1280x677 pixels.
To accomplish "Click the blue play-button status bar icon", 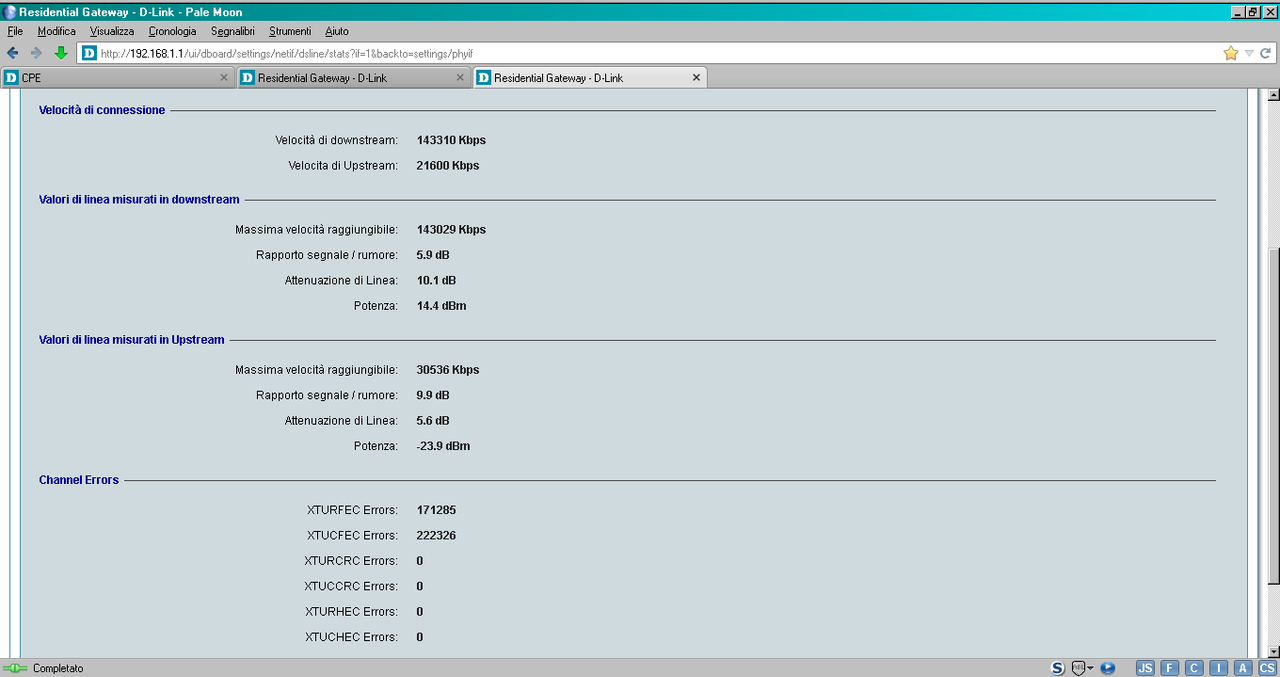I will point(1108,667).
